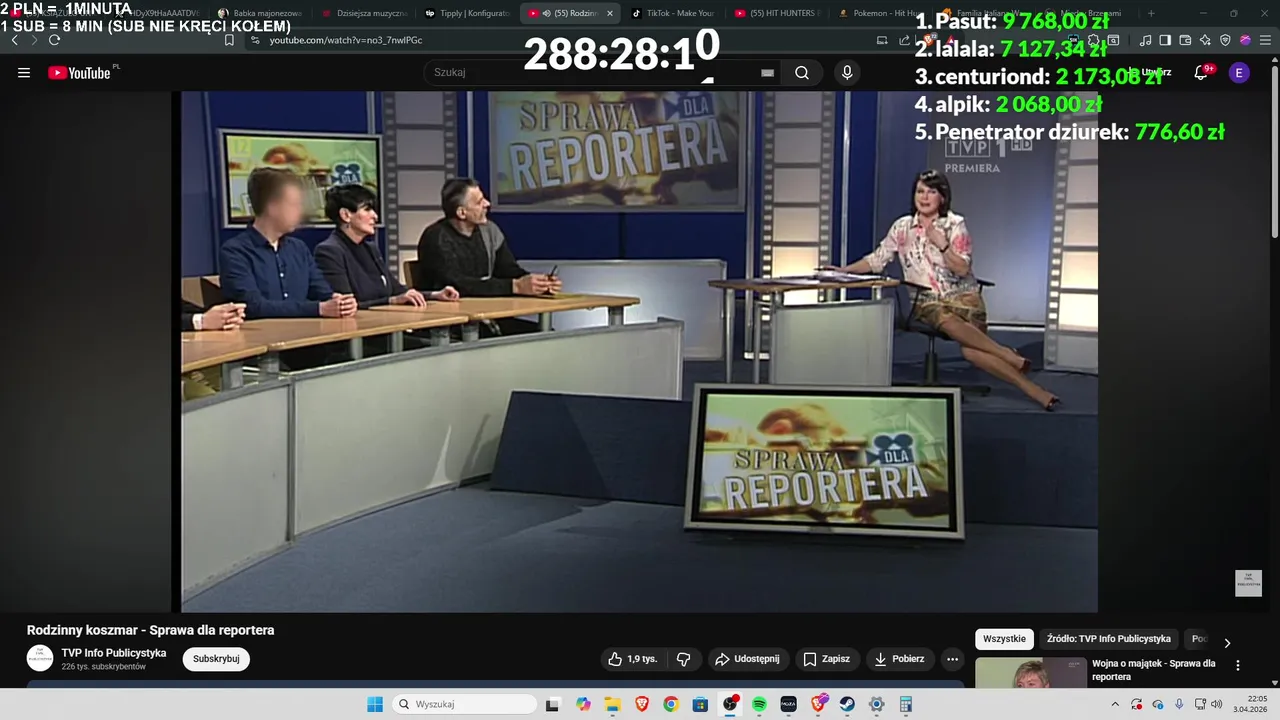Image resolution: width=1280 pixels, height=720 pixels.
Task: Open Wojna o majątek - Sprawa dla reportera title
Action: pos(1153,670)
